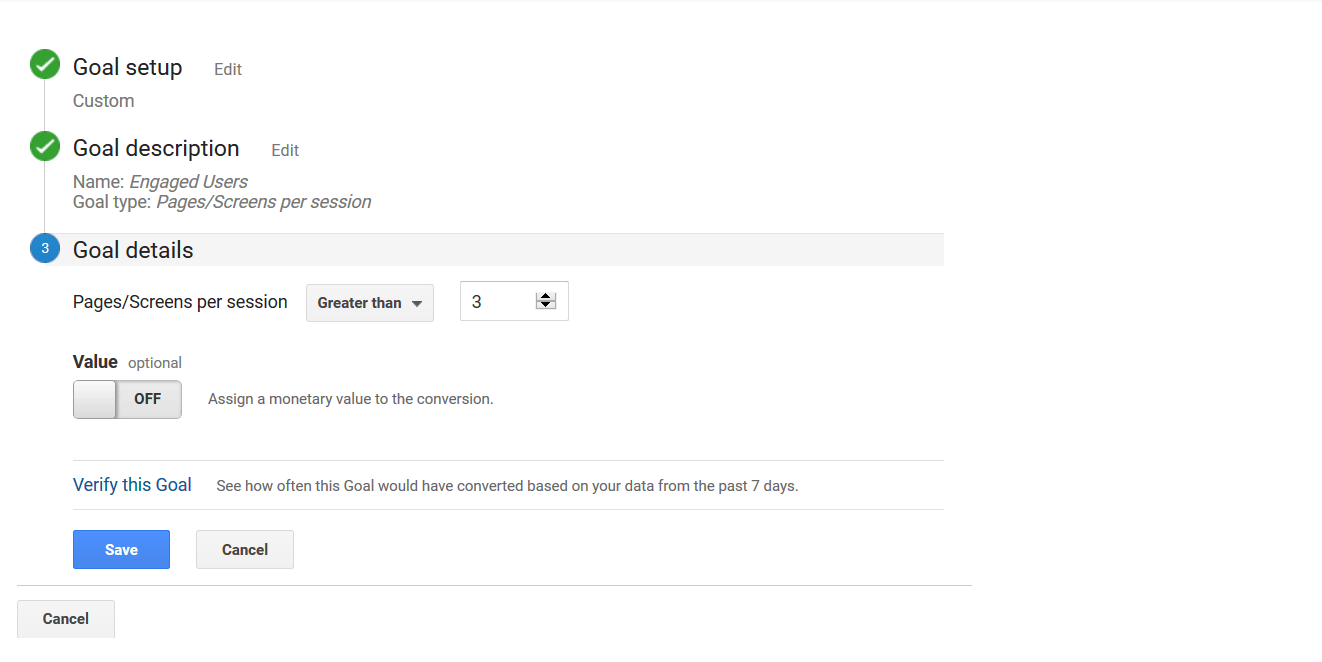
Task: Cancel the goal details configuration
Action: click(244, 549)
